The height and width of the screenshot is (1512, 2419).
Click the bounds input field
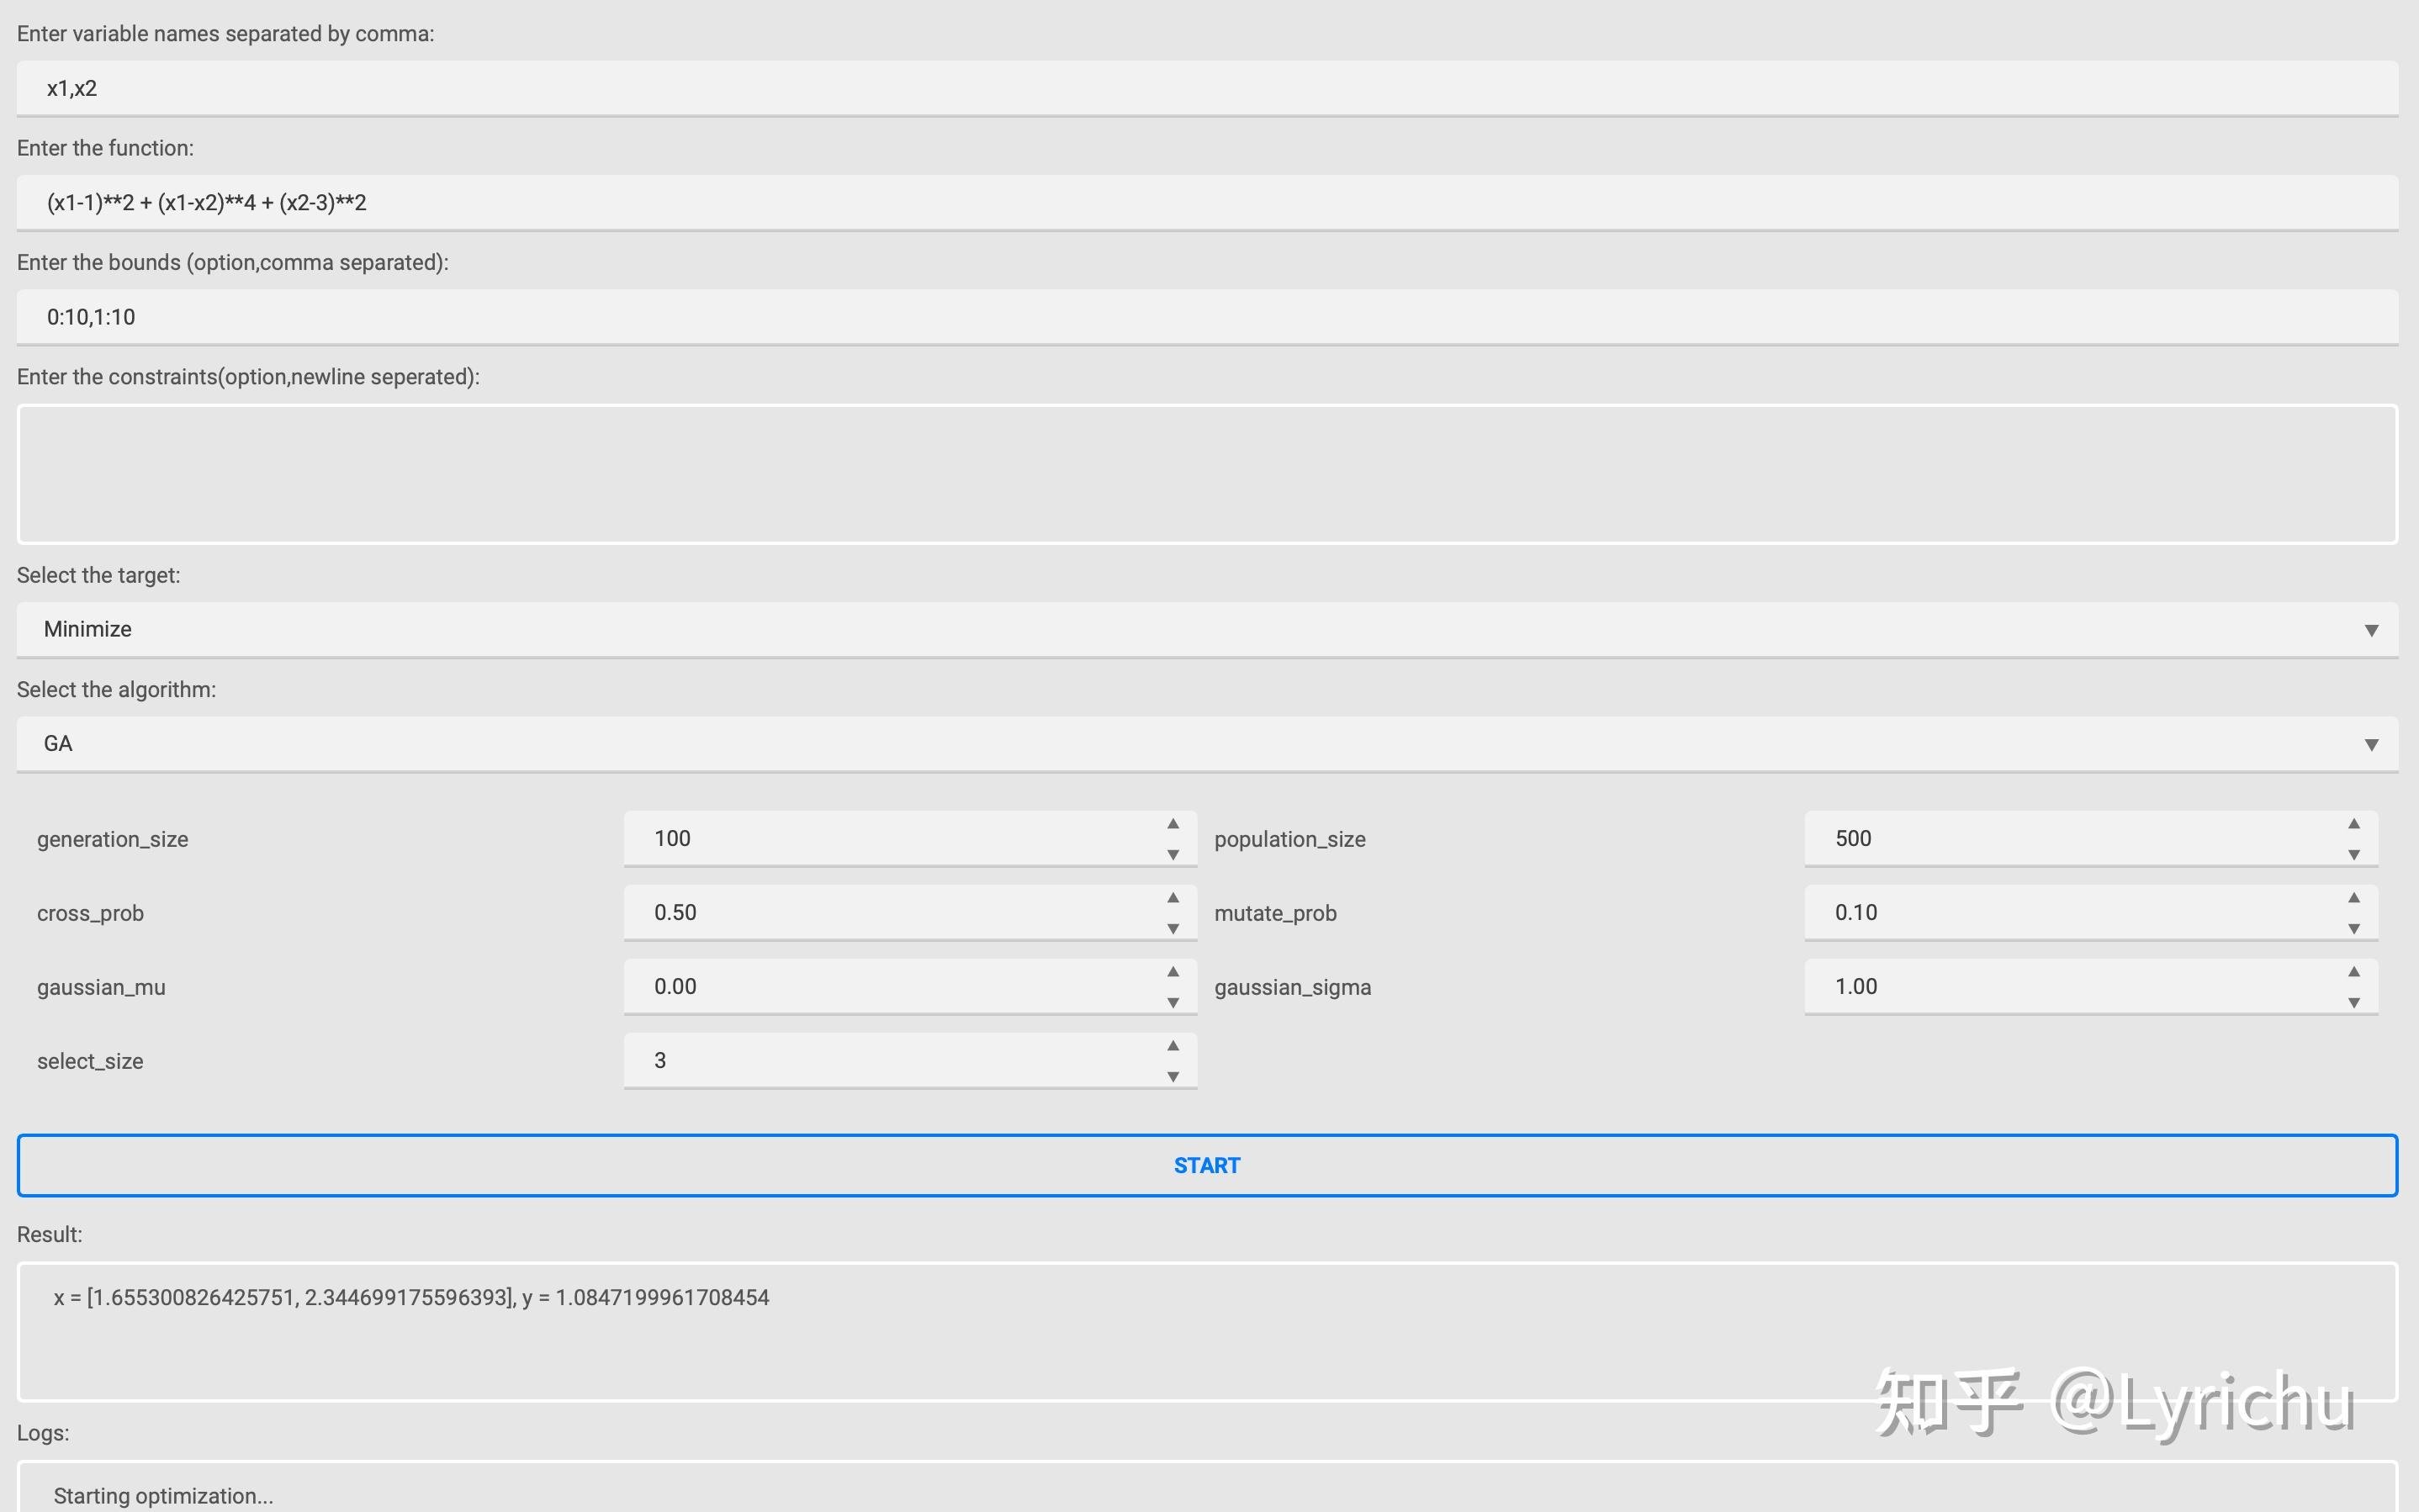click(x=1207, y=317)
